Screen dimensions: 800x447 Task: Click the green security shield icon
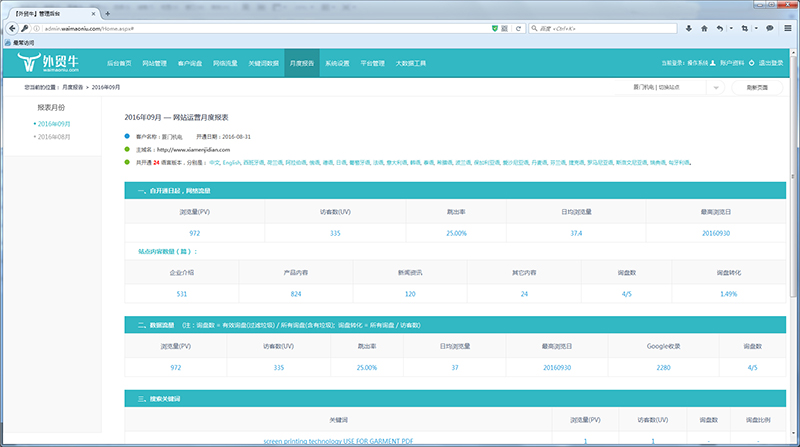click(x=497, y=27)
